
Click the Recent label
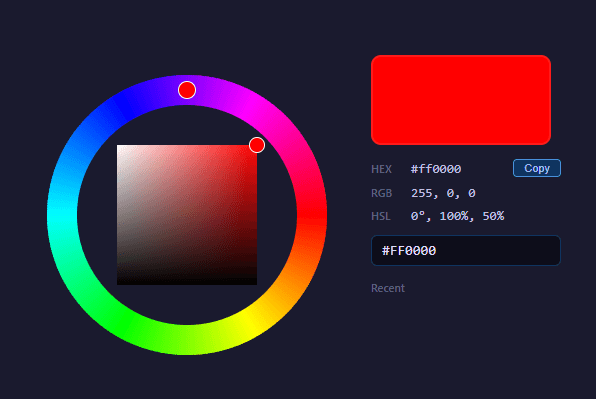point(388,288)
